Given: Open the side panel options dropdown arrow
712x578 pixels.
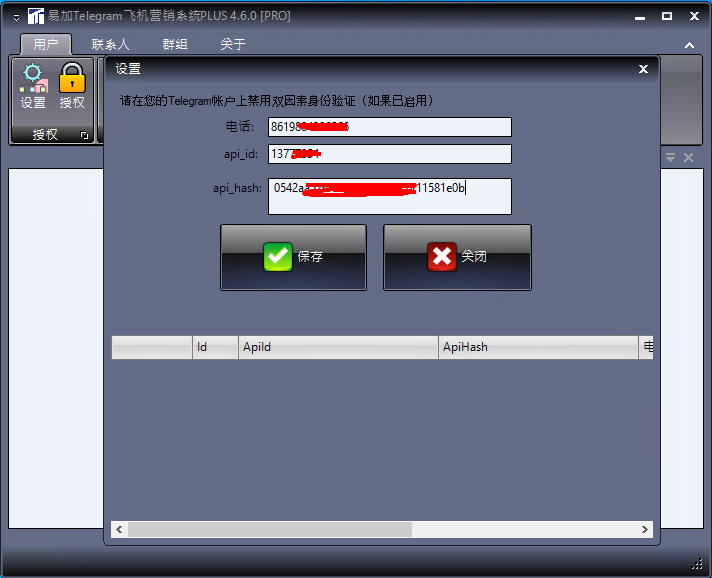Looking at the screenshot, I should click(x=670, y=158).
